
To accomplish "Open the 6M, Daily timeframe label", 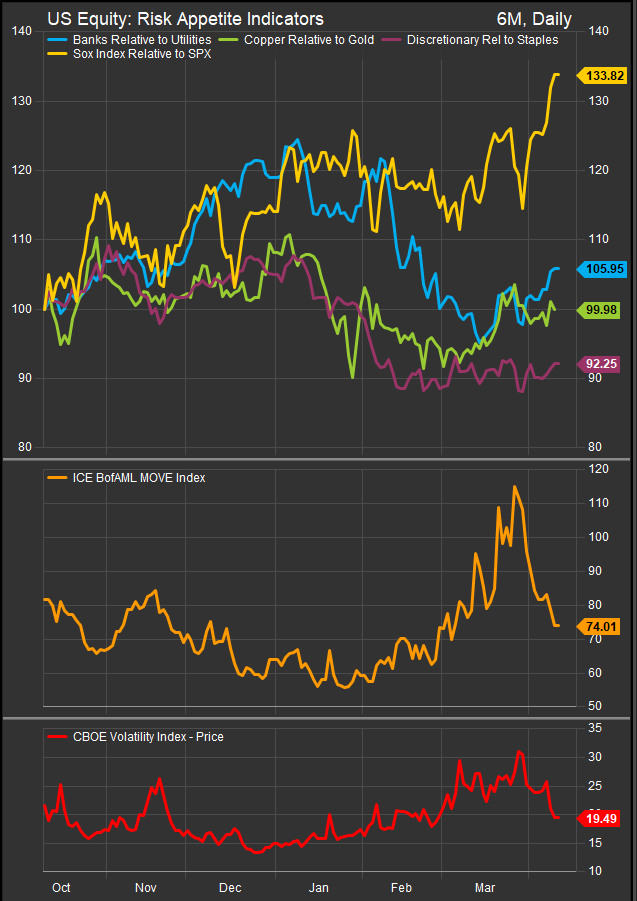I will pyautogui.click(x=544, y=18).
